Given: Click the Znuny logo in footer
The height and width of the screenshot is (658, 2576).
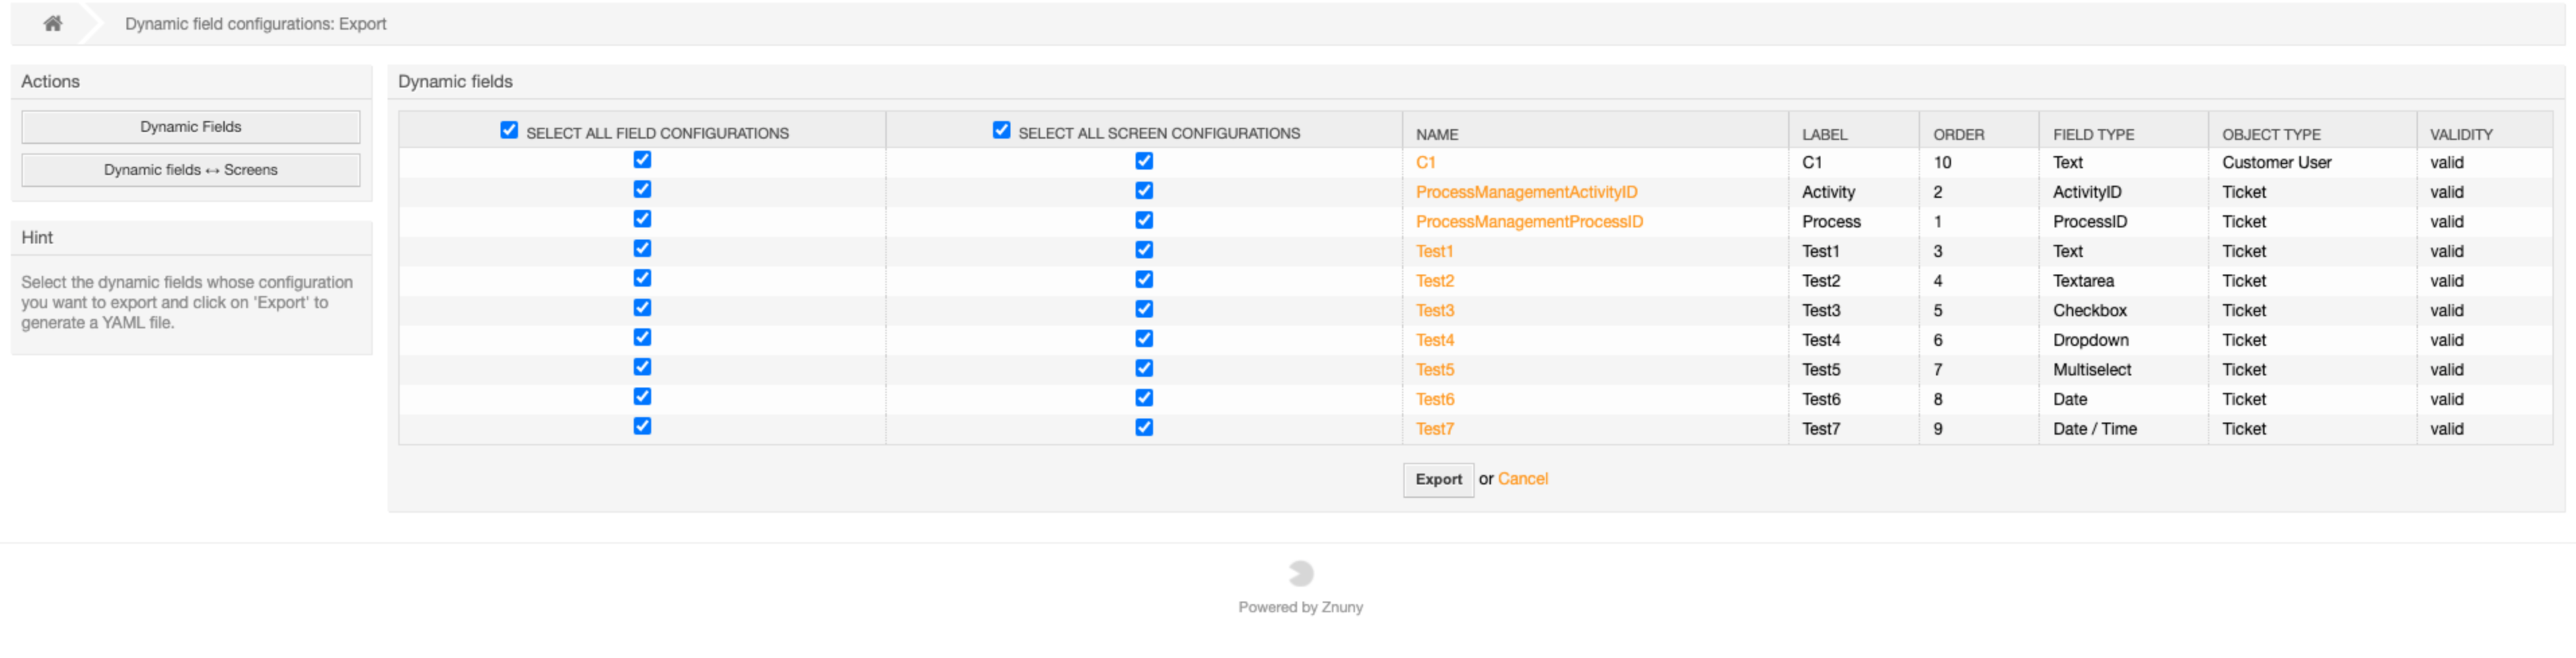Looking at the screenshot, I should pyautogui.click(x=1300, y=573).
